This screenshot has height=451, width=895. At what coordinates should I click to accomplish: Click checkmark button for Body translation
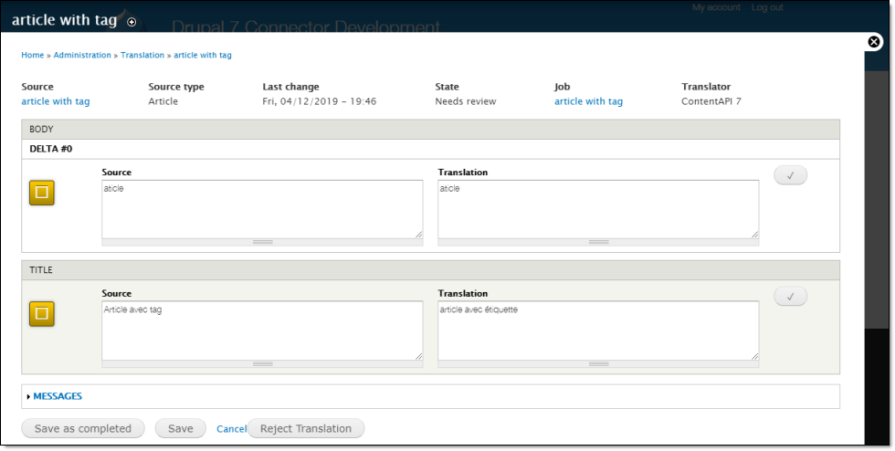click(x=790, y=176)
